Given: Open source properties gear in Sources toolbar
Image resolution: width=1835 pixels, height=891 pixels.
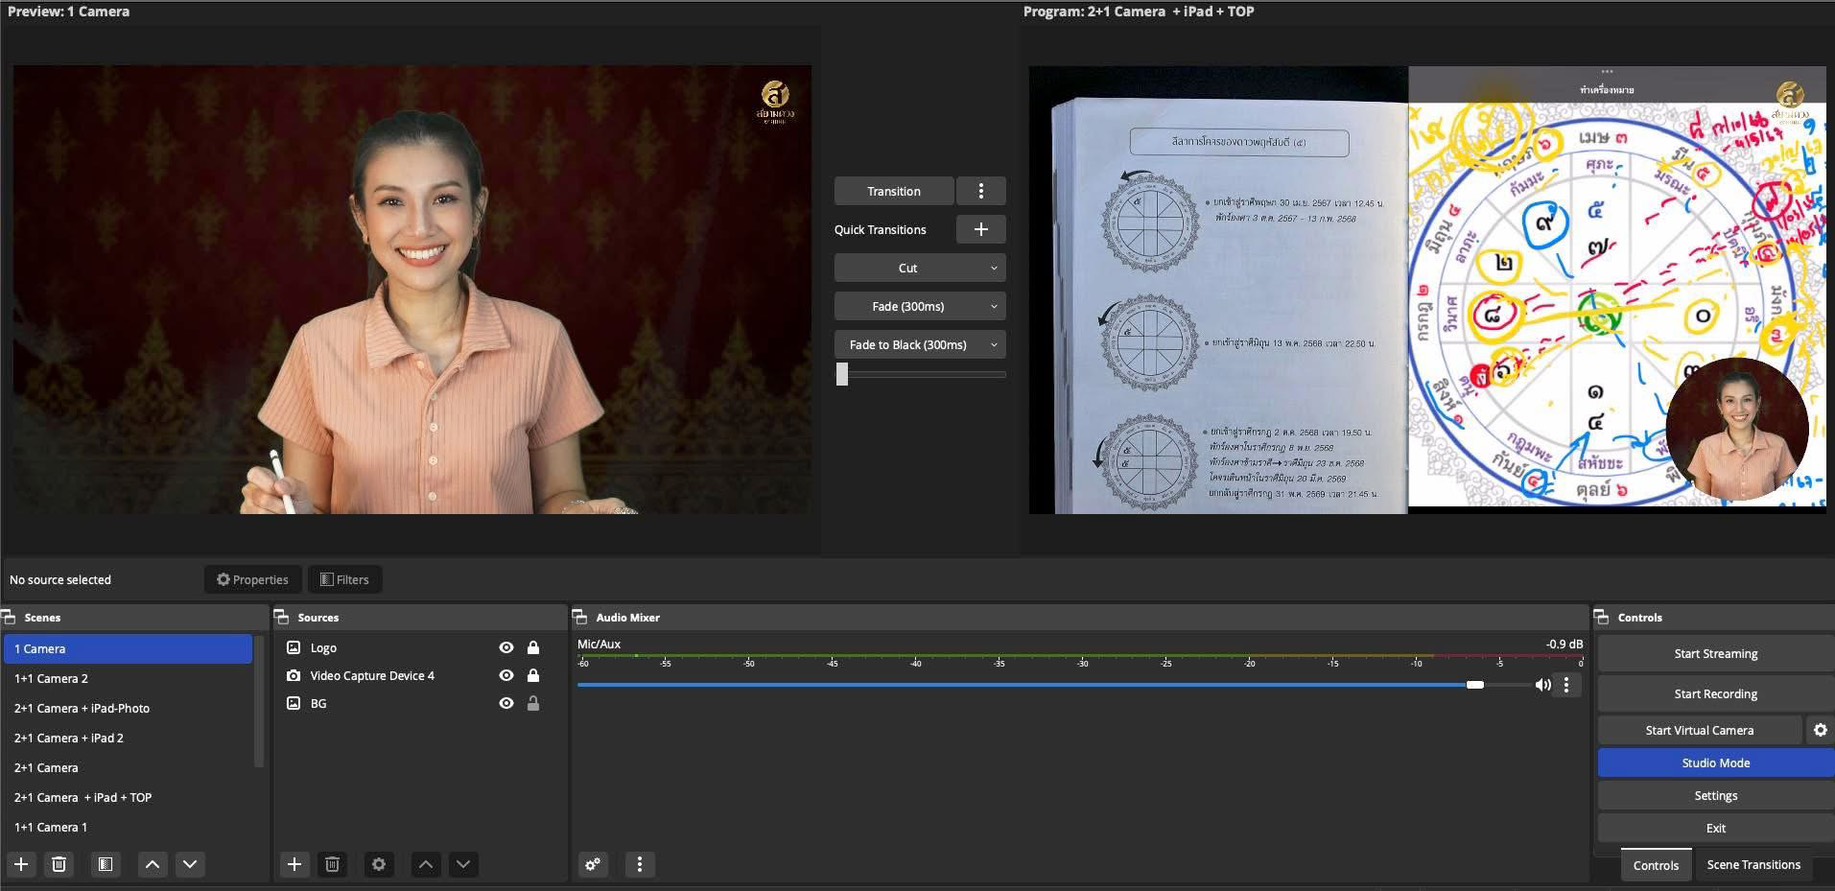Looking at the screenshot, I should [x=379, y=864].
